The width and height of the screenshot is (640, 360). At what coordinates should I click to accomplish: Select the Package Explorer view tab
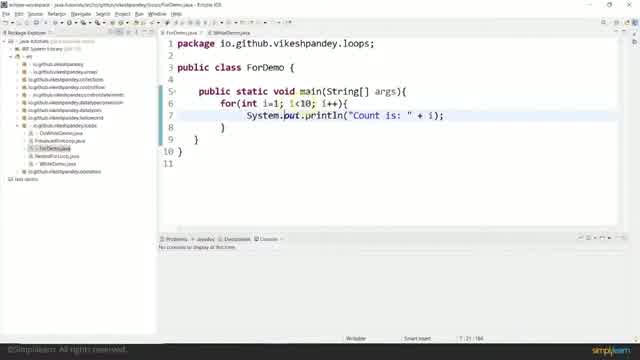26,33
